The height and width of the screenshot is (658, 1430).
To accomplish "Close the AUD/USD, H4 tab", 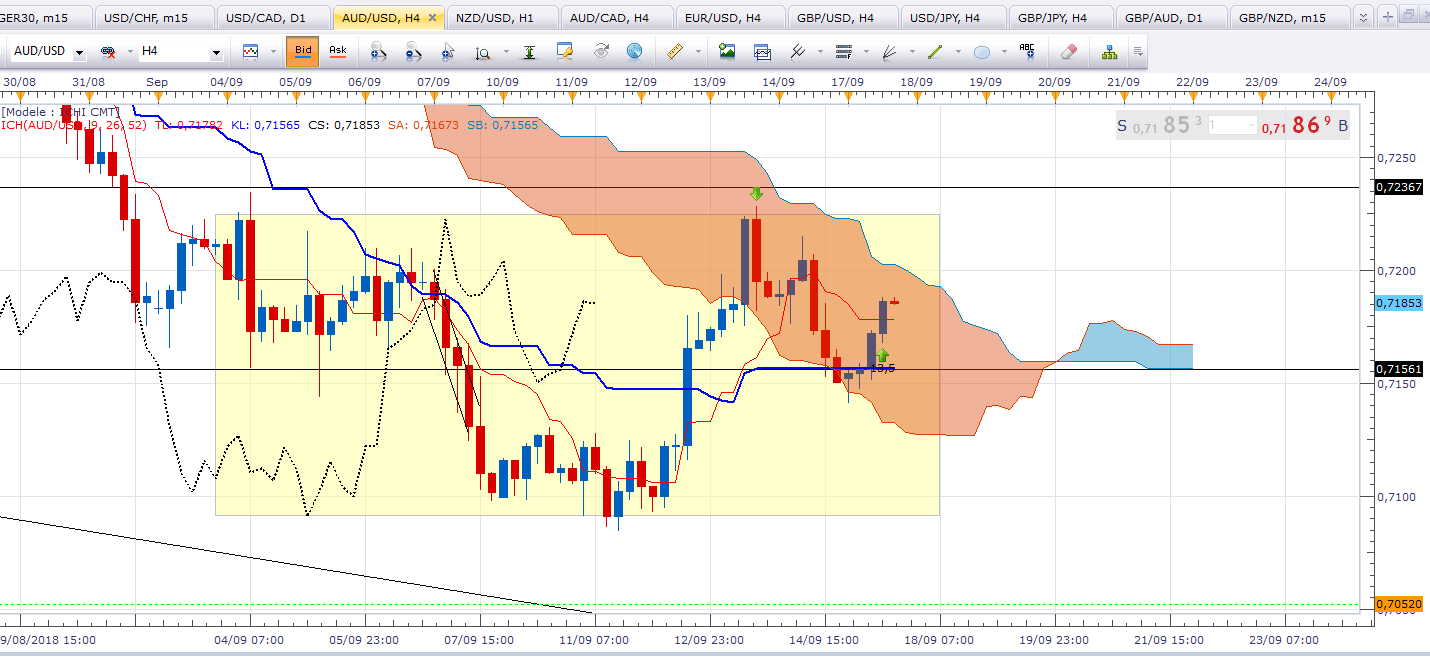I will (x=432, y=17).
